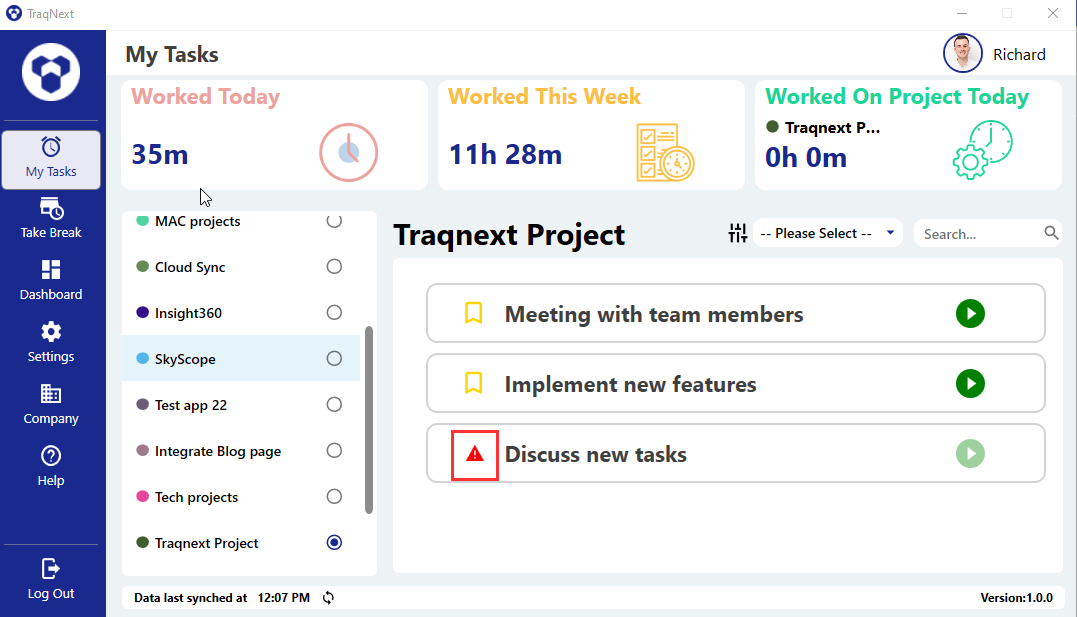Open the Help section
This screenshot has height=617, width=1077.
[50, 467]
